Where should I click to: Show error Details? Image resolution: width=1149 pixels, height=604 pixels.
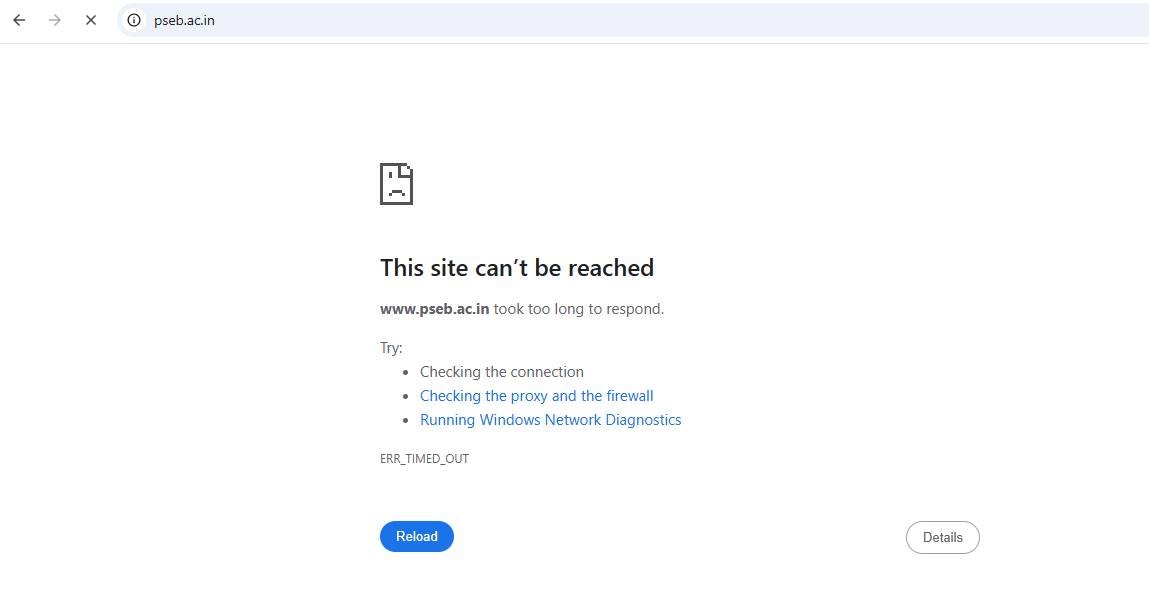click(x=942, y=537)
